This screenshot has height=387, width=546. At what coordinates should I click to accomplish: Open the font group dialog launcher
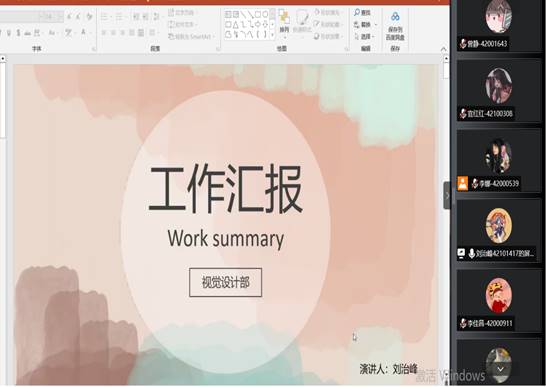(x=94, y=49)
